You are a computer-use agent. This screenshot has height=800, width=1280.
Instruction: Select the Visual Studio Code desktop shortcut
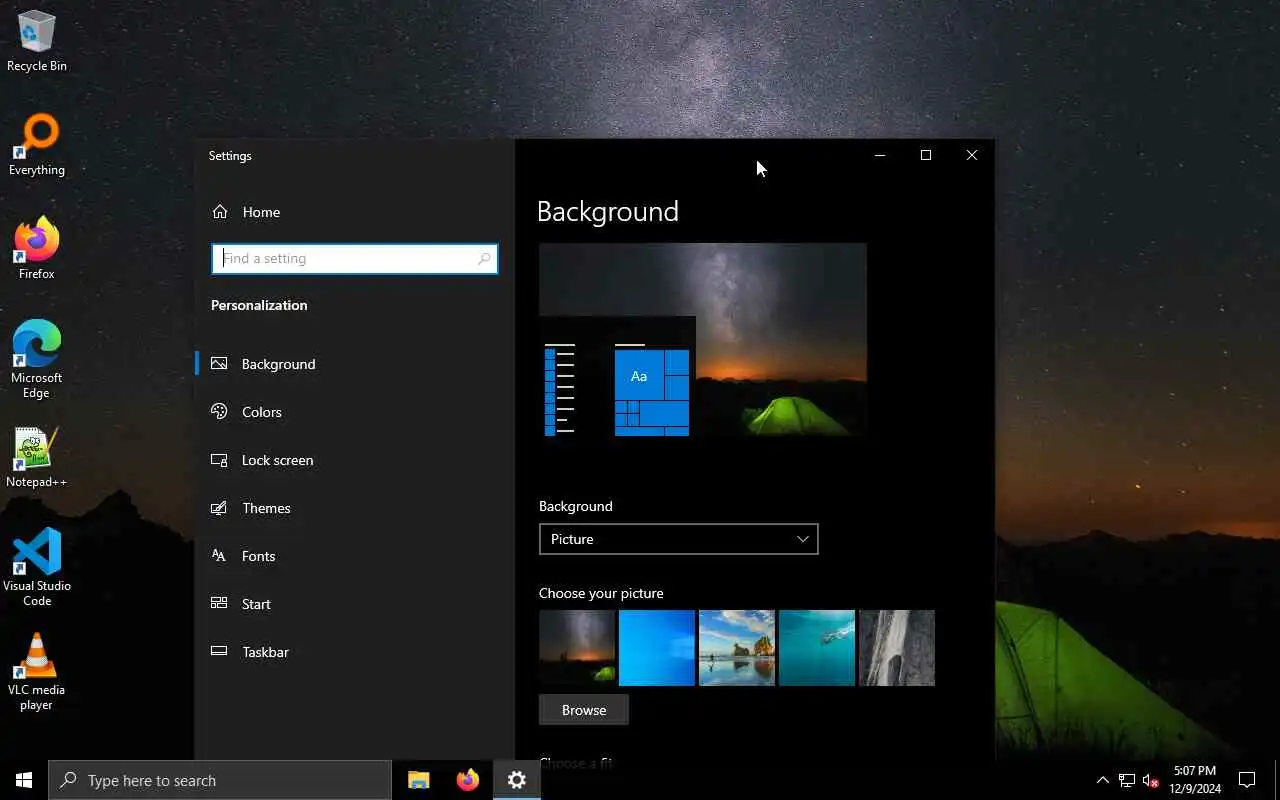(x=37, y=568)
